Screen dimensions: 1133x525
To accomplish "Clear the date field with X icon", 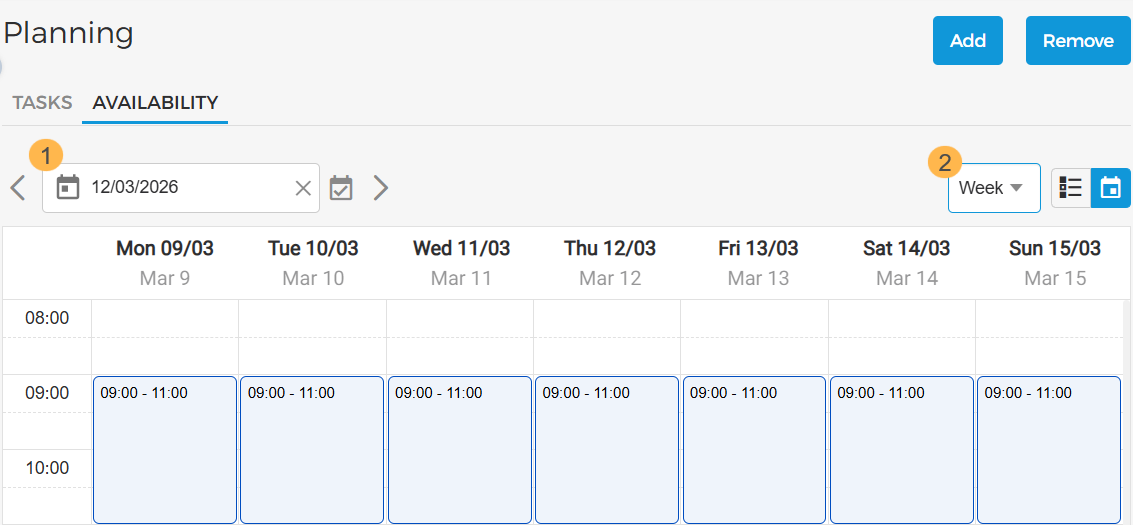I will [x=303, y=188].
